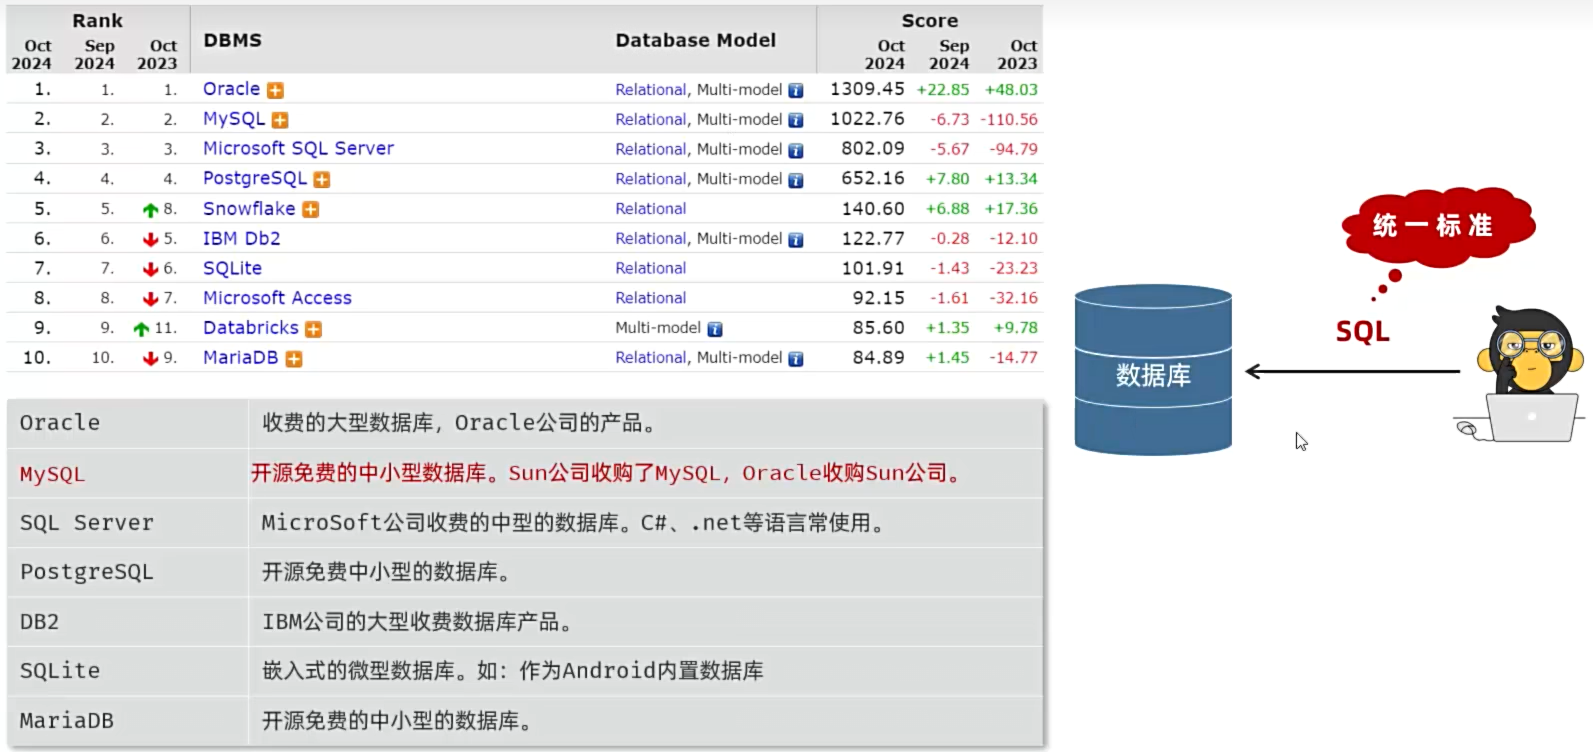This screenshot has height=752, width=1593.
Task: Click the Multi-model info icon in Oracle row
Action: [795, 90]
